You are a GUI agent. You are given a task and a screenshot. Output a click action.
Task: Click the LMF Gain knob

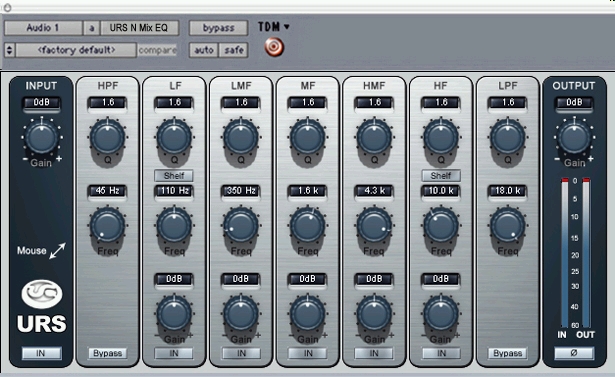pyautogui.click(x=241, y=314)
